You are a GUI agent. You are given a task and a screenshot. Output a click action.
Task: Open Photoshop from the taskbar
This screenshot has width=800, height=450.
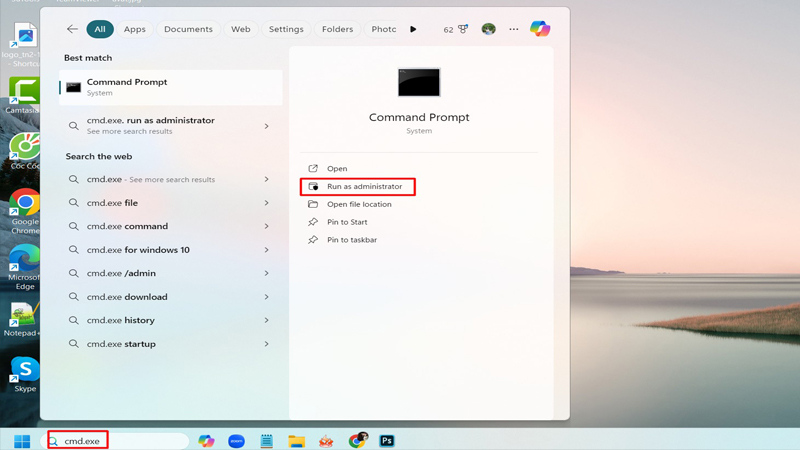pyautogui.click(x=387, y=440)
